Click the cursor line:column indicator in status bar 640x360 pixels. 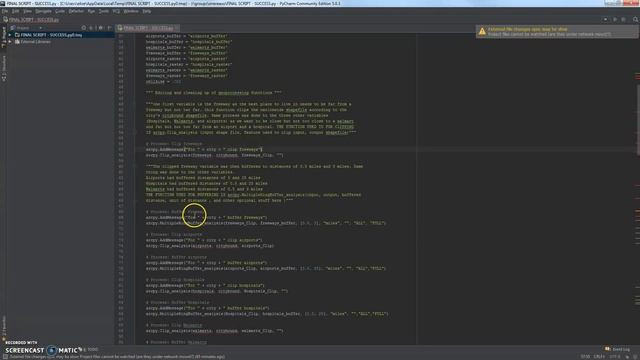585,357
